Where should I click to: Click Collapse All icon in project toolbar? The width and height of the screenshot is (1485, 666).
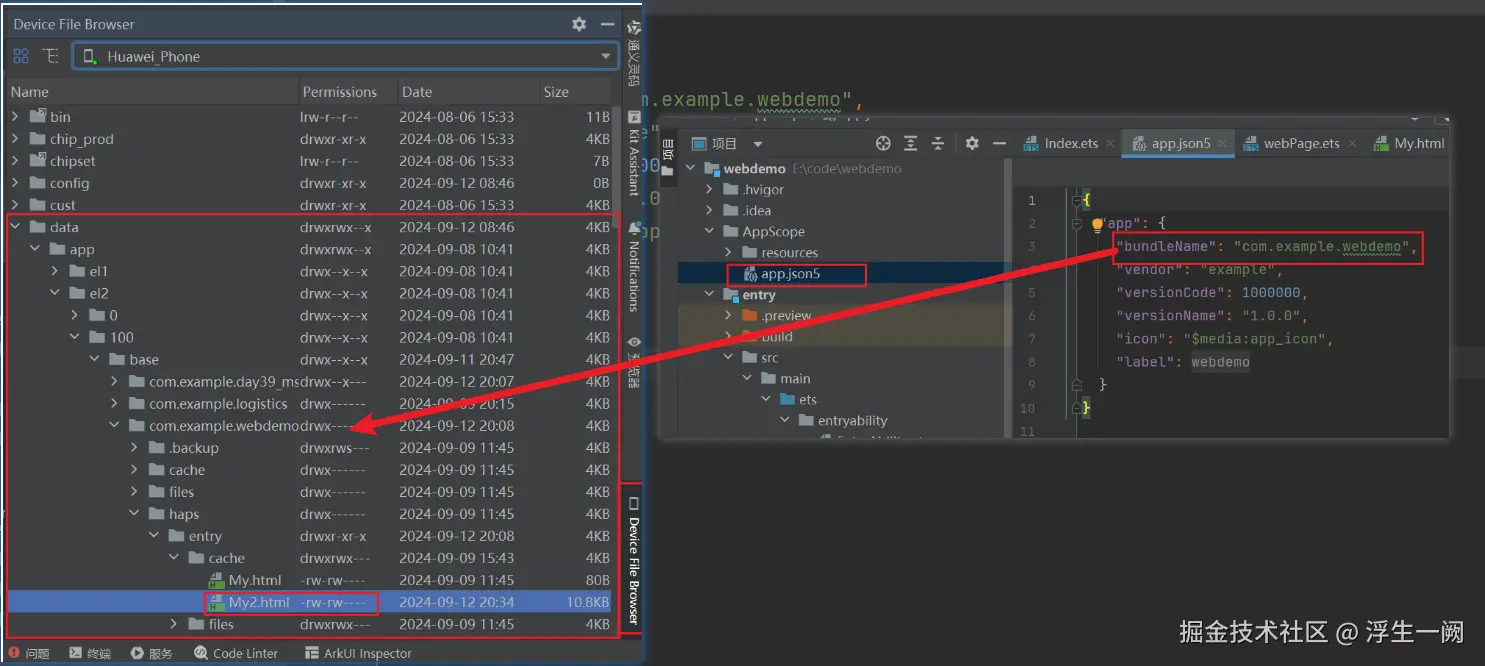938,144
